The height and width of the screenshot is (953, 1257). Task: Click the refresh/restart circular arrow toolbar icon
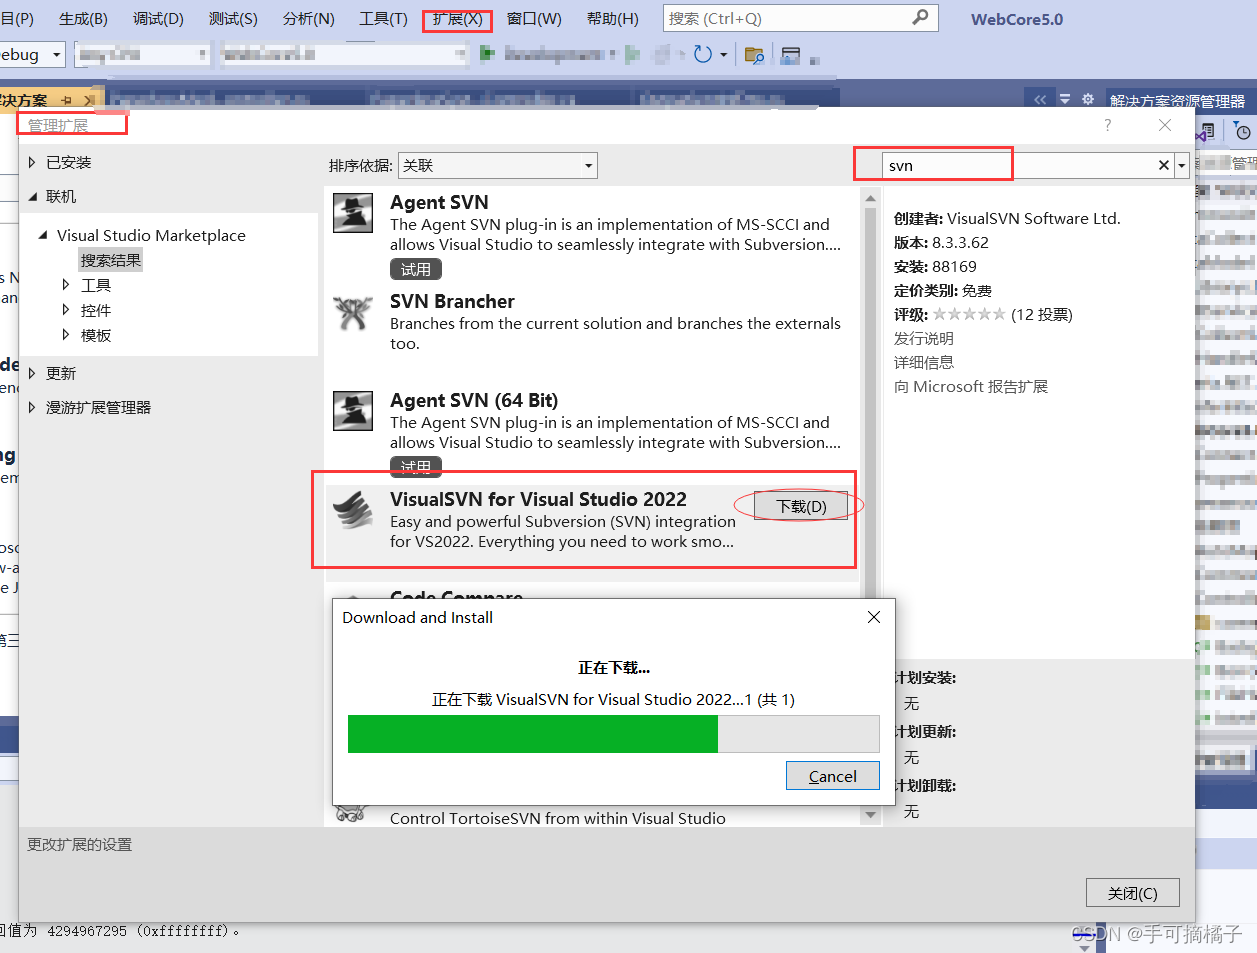(703, 54)
